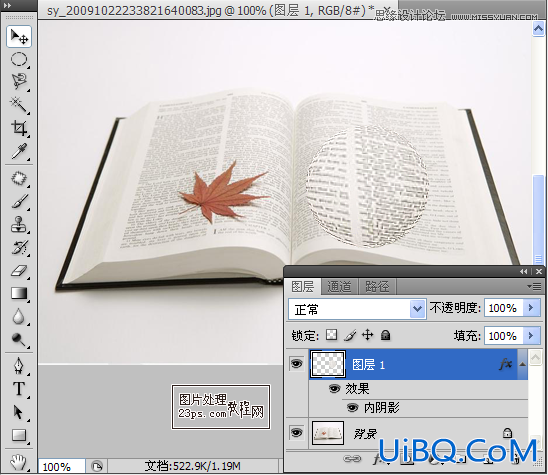Select the Pen tool
This screenshot has width=548, height=475.
19,366
